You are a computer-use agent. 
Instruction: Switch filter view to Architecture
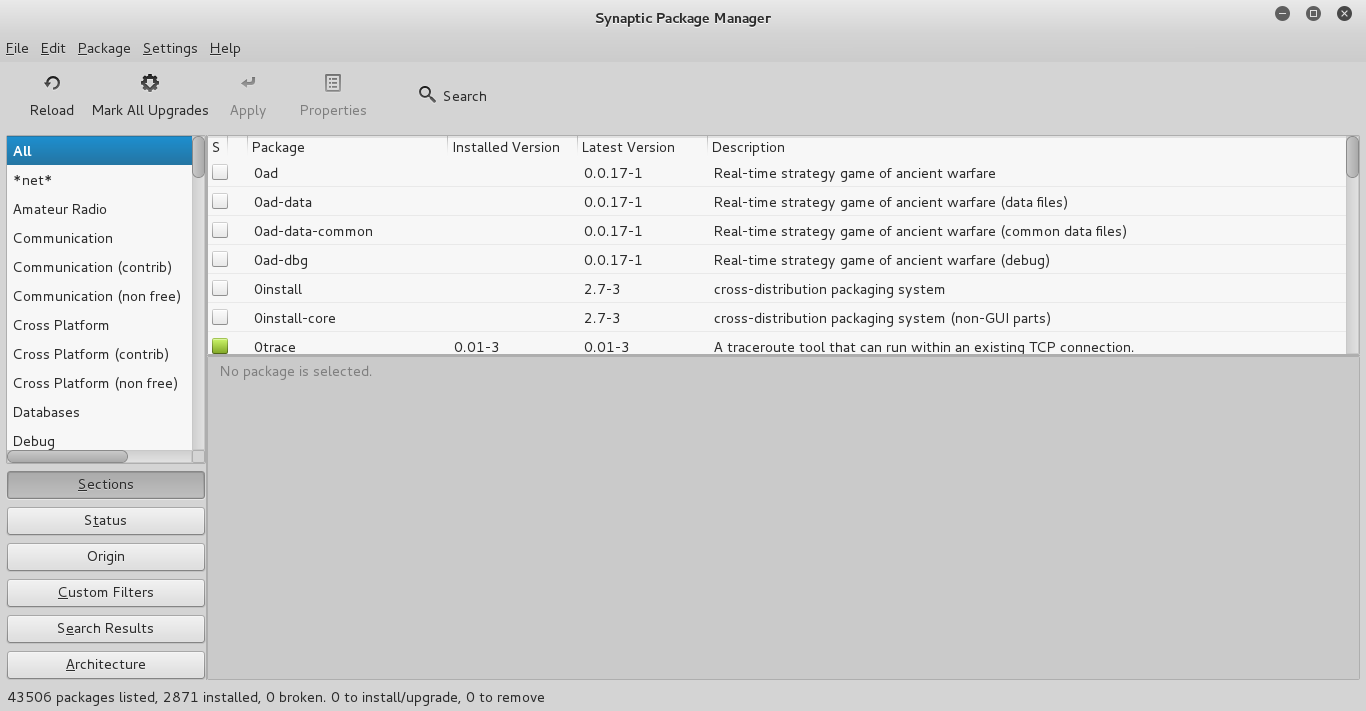106,664
